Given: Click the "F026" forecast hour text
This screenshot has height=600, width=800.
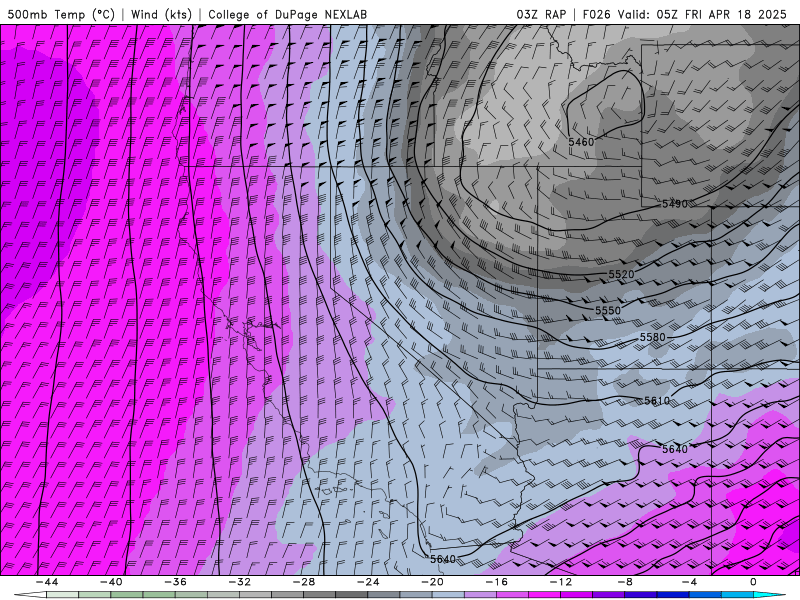Looking at the screenshot, I should click(x=596, y=15).
